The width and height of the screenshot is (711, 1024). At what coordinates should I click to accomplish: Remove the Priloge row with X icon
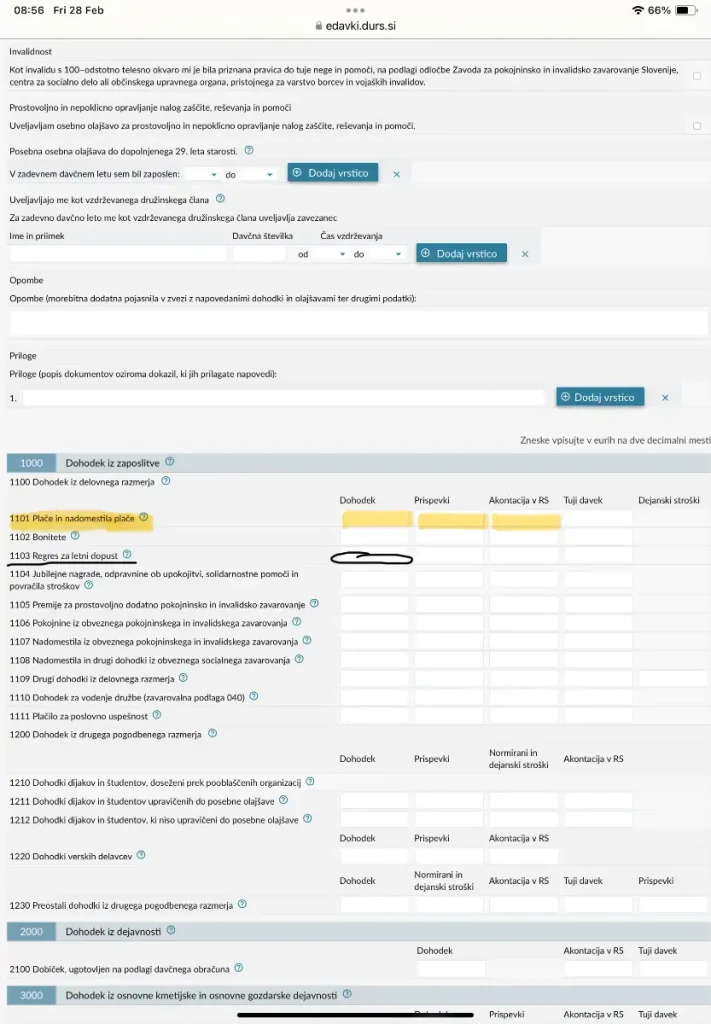tap(664, 397)
